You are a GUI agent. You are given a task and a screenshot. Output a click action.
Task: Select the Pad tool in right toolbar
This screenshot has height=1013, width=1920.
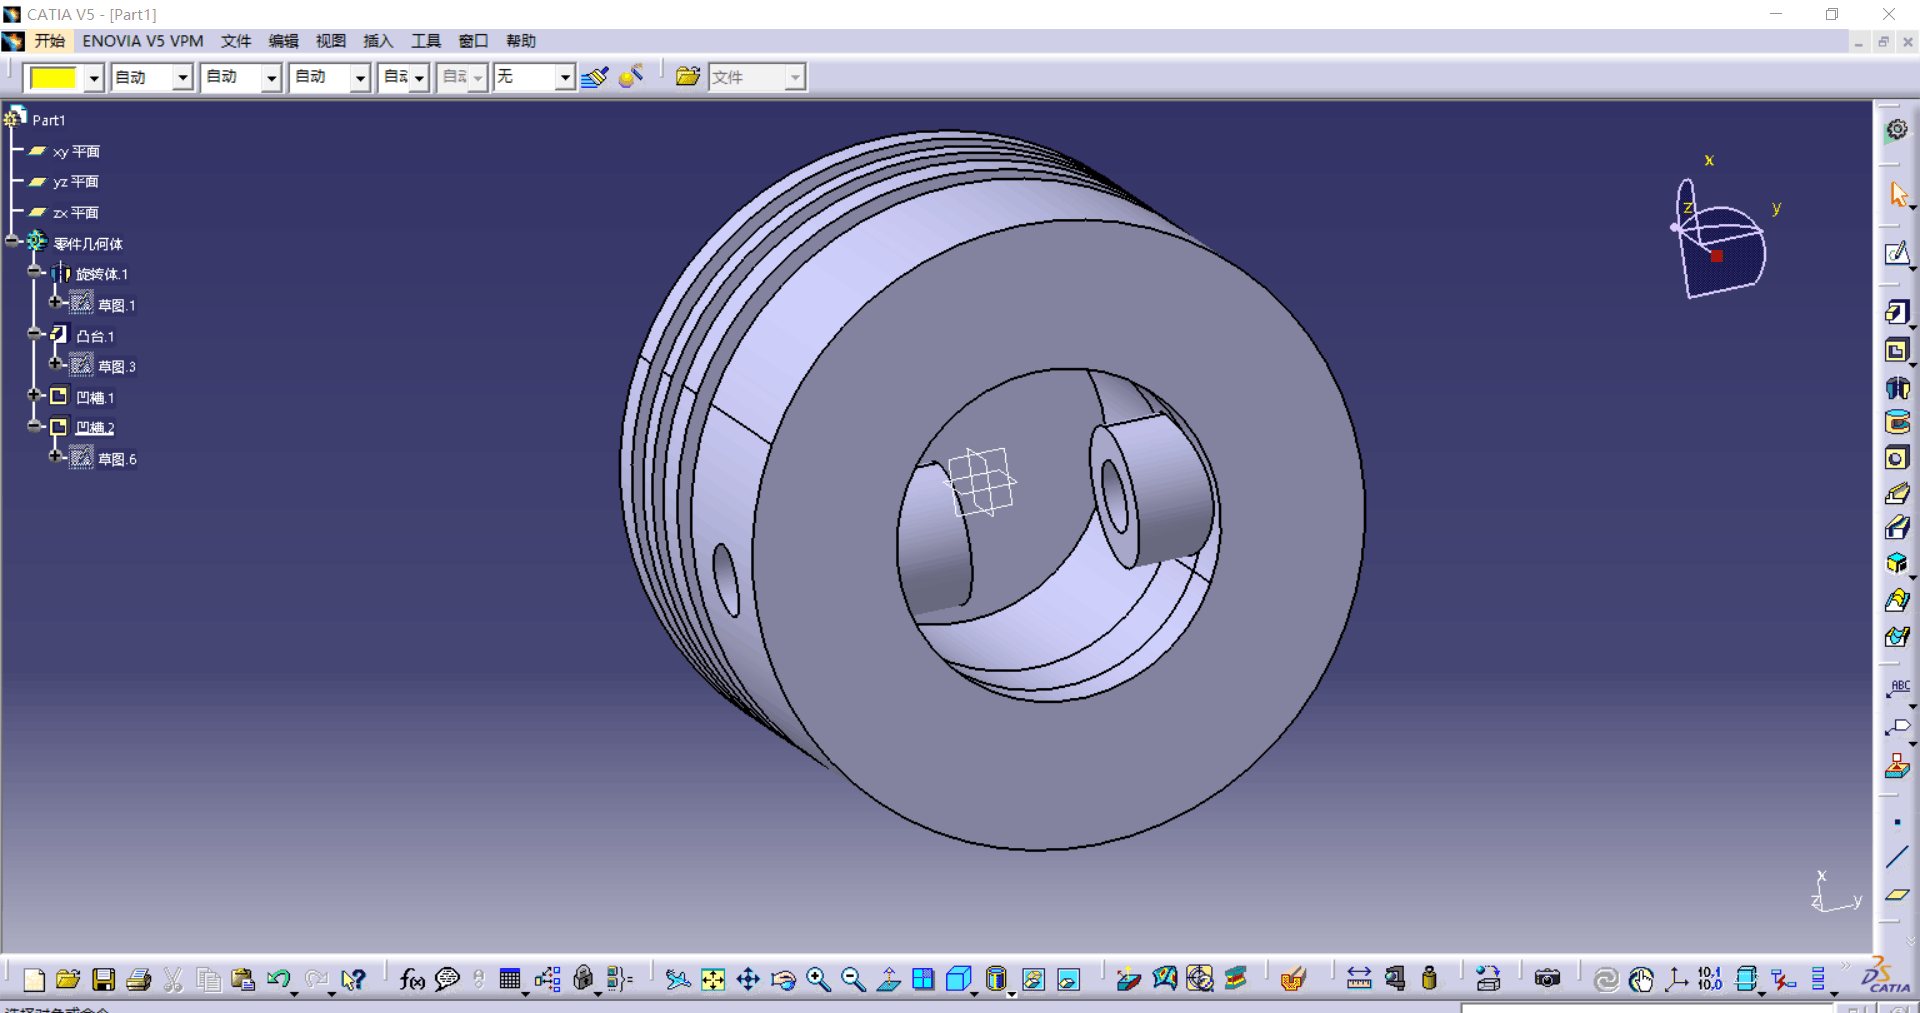1896,313
